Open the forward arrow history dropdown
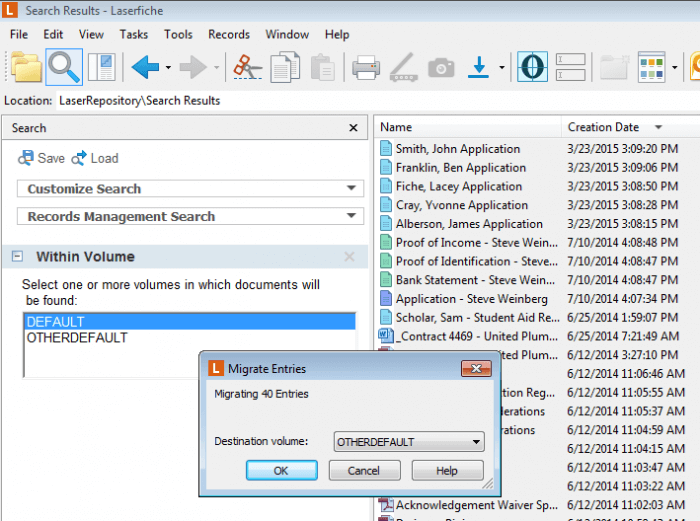The width and height of the screenshot is (700, 521). [x=217, y=67]
